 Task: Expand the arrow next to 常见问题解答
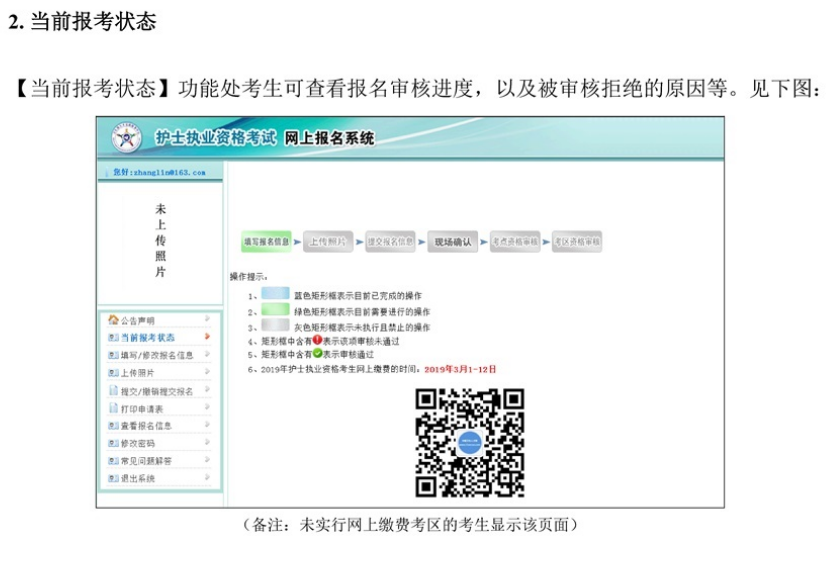(x=207, y=460)
